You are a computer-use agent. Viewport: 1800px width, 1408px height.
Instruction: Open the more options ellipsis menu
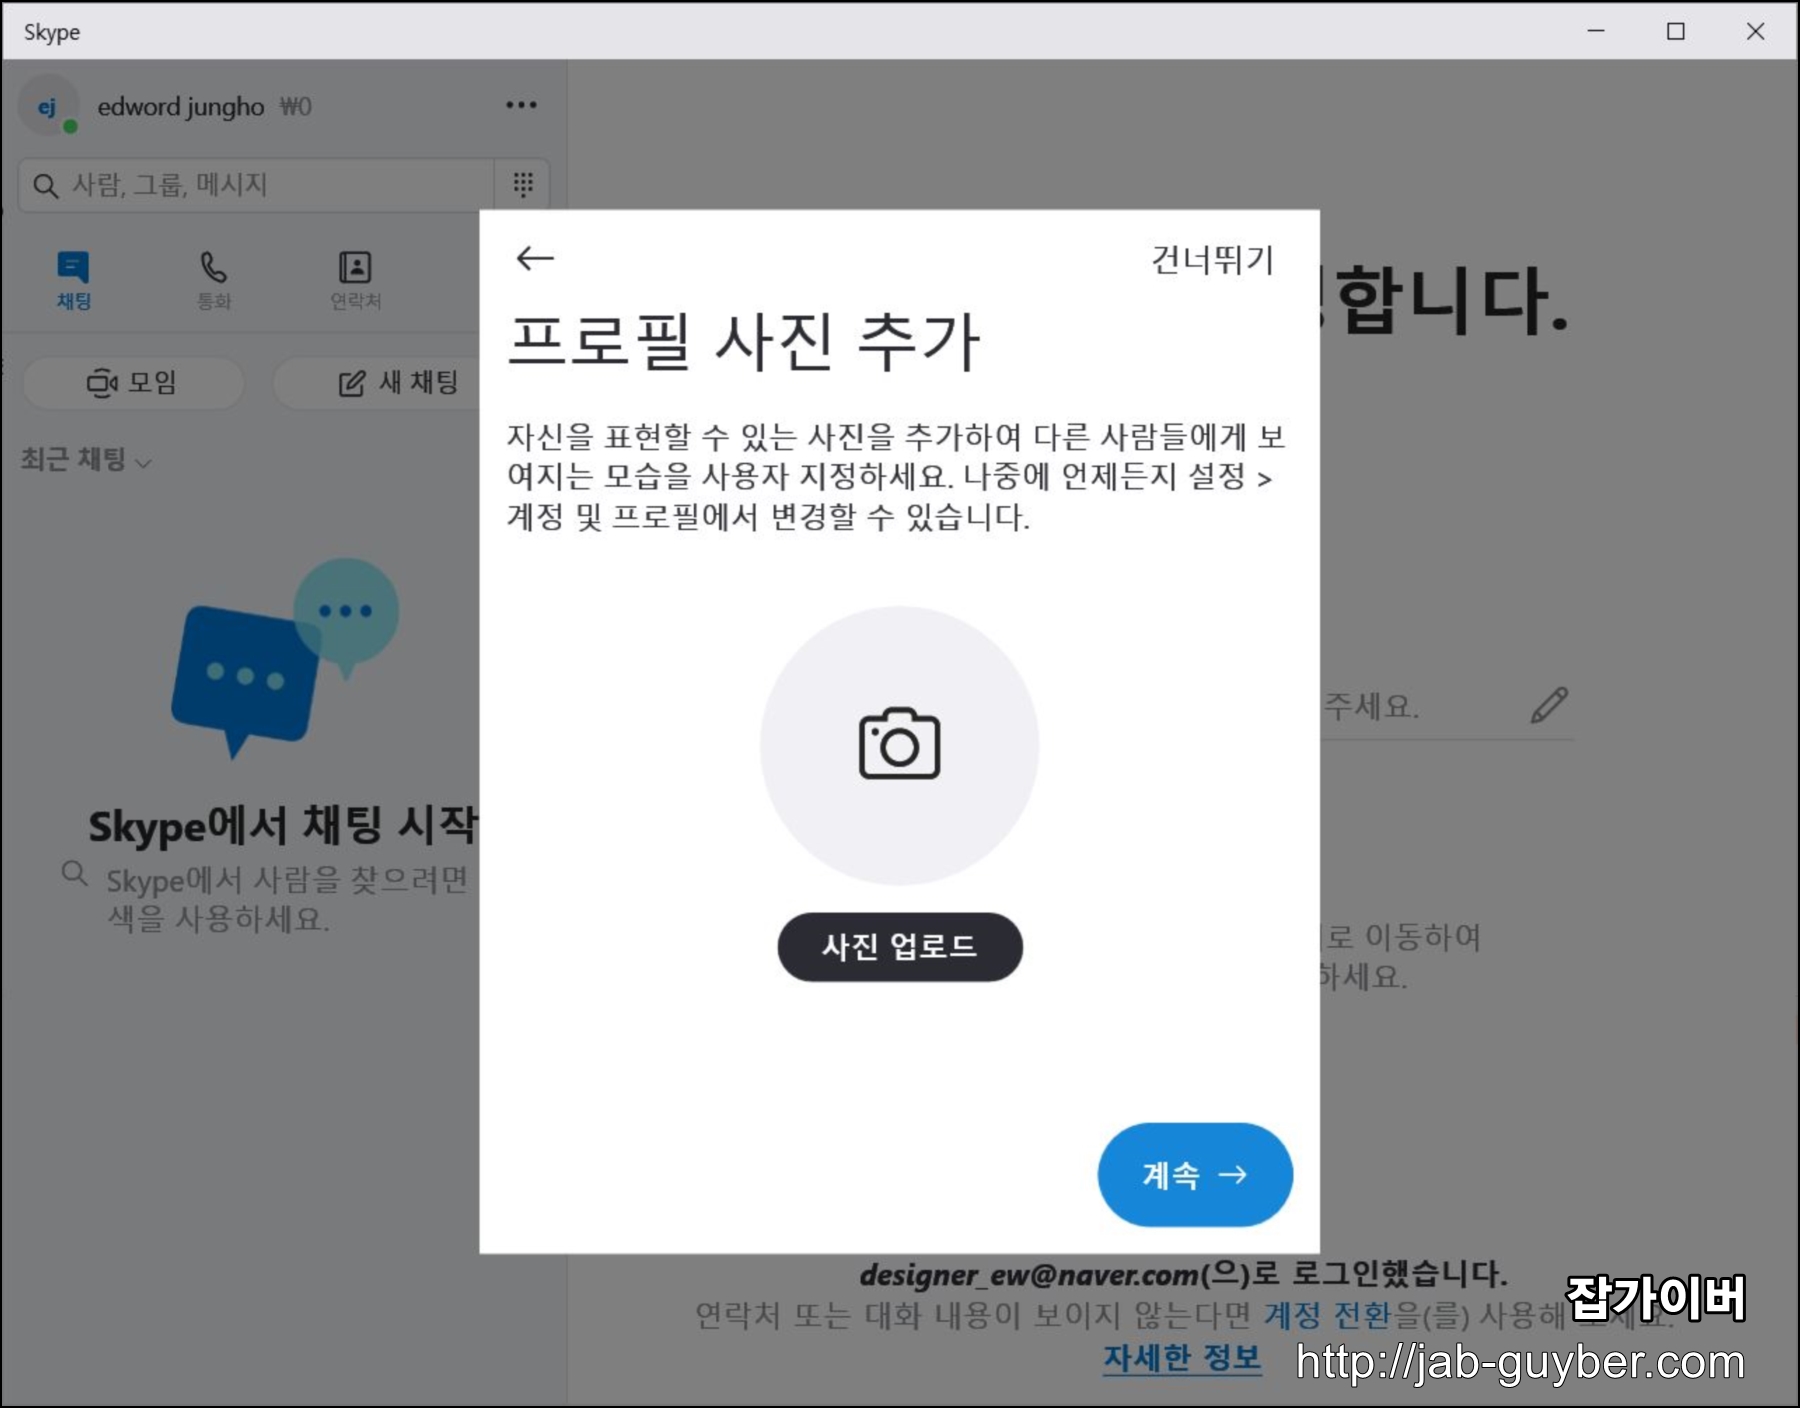521,105
